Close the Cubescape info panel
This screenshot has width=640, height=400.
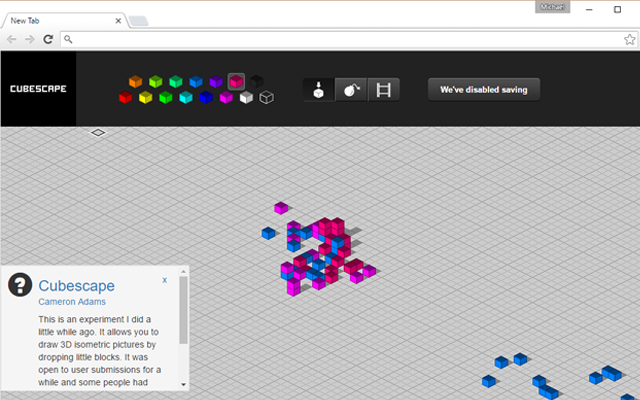click(x=164, y=280)
